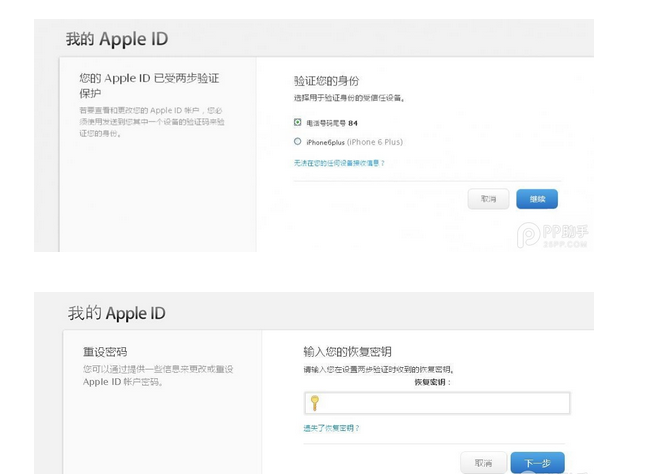
Task: Click the blue 下一步 button
Action: [x=538, y=463]
